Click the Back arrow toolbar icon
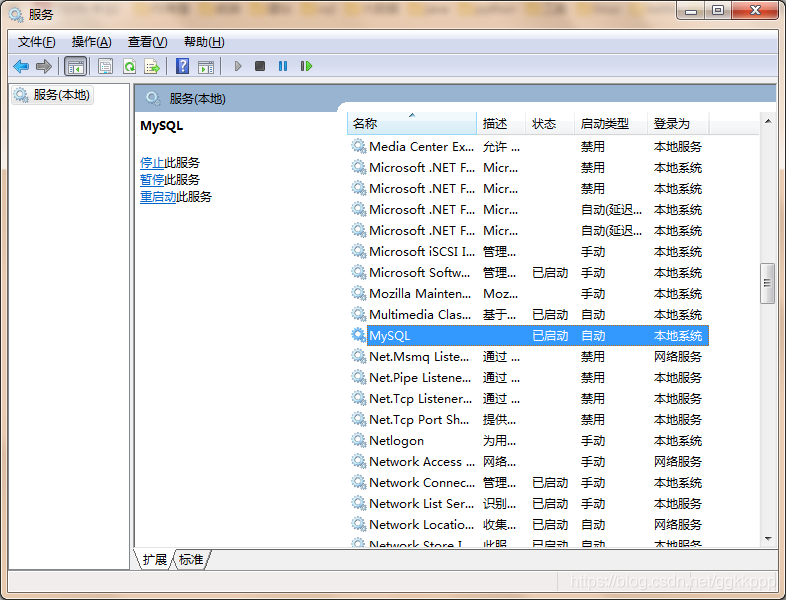786x600 pixels. tap(21, 66)
